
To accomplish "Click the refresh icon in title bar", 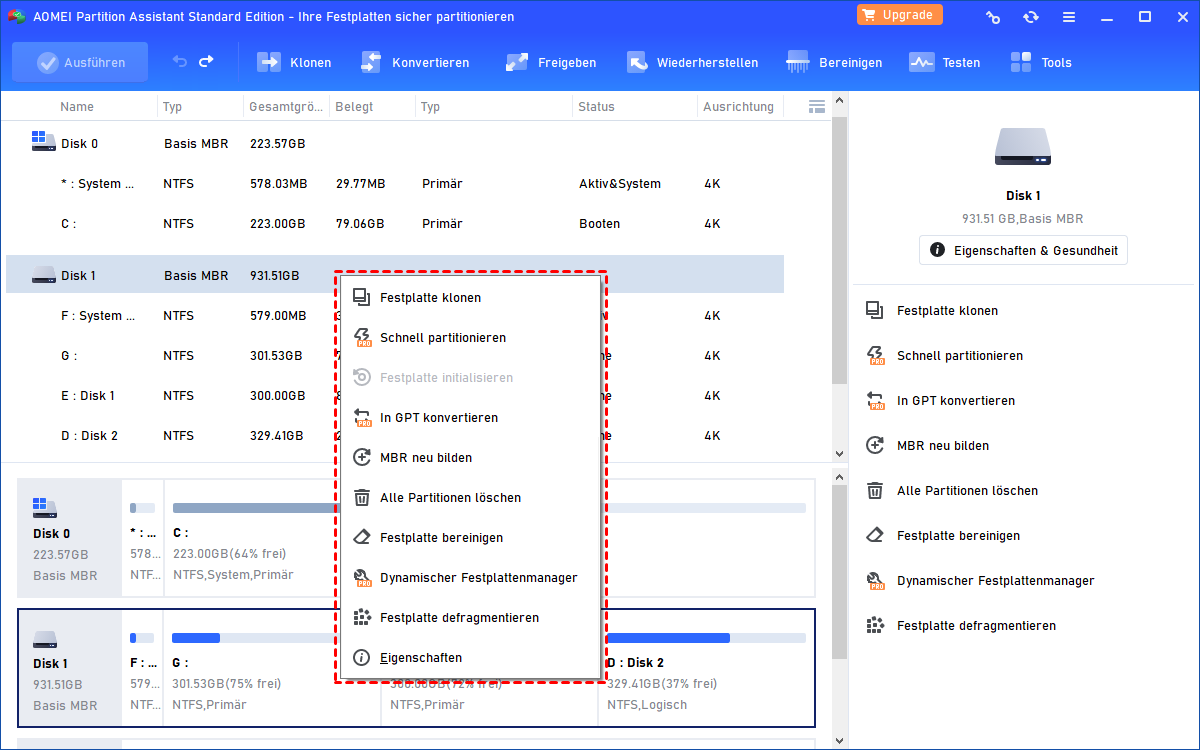I will click(x=1031, y=17).
